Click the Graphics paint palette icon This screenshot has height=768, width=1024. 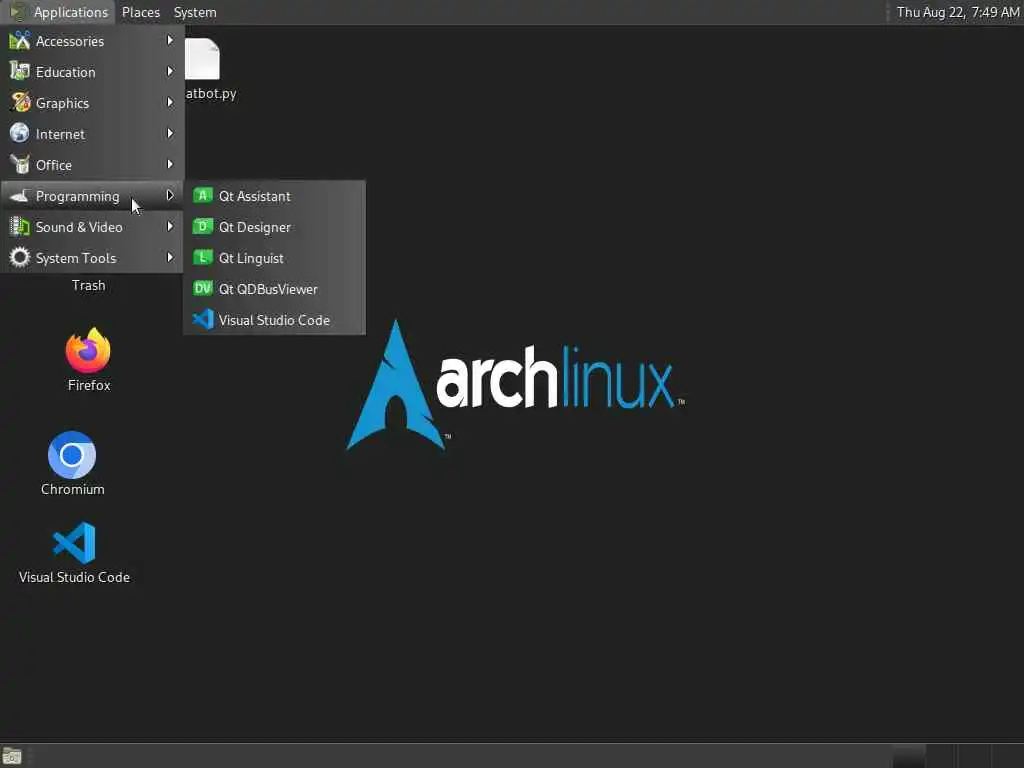coord(20,103)
